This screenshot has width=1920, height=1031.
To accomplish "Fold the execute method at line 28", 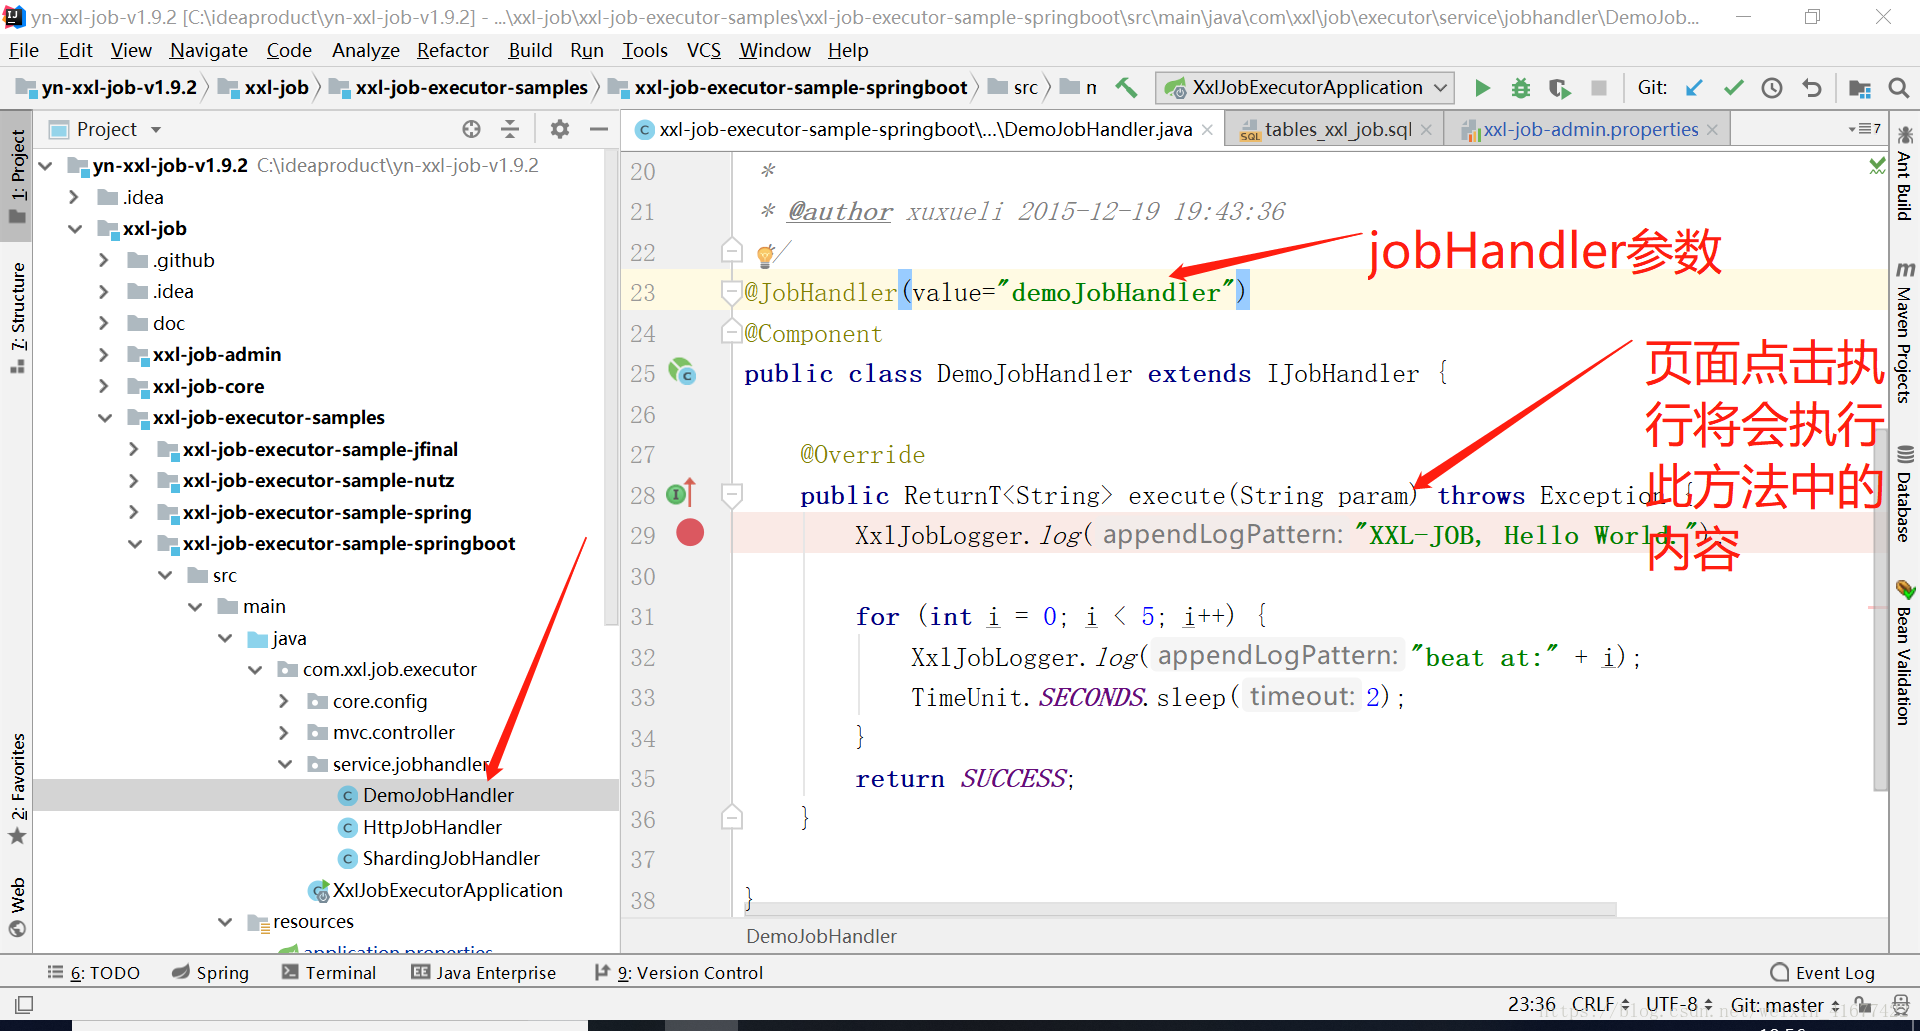I will [731, 494].
